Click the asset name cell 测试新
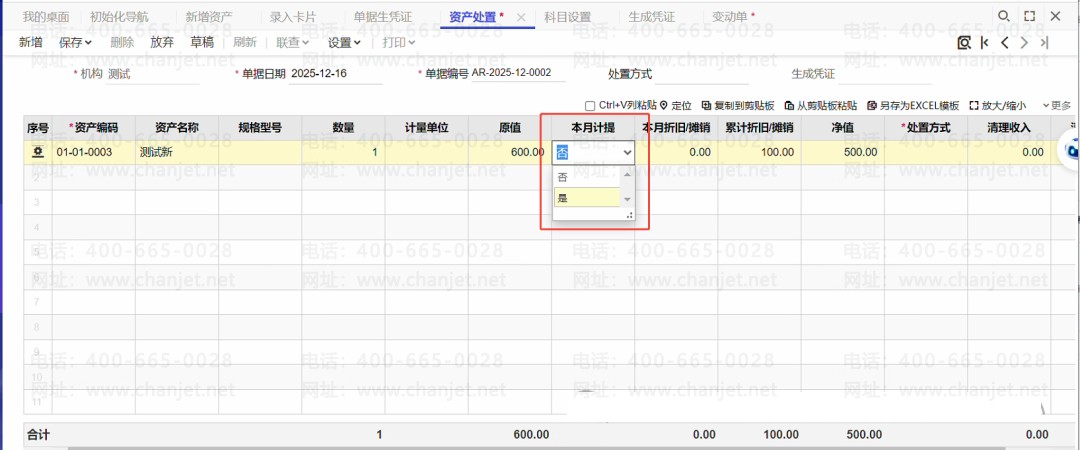The width and height of the screenshot is (1080, 450). coord(177,152)
